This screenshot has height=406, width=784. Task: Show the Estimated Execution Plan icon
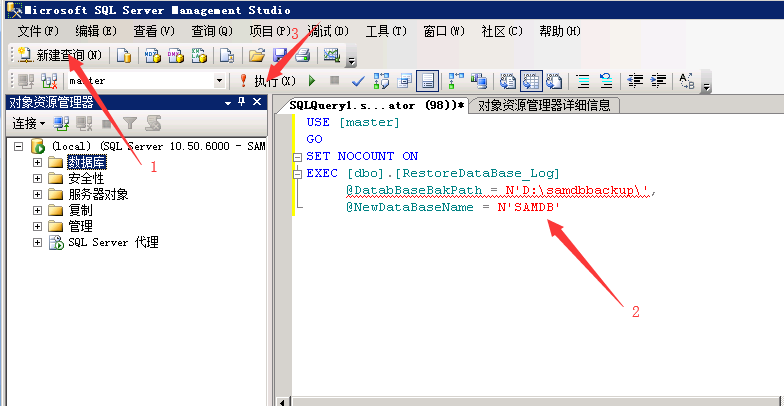tap(382, 81)
